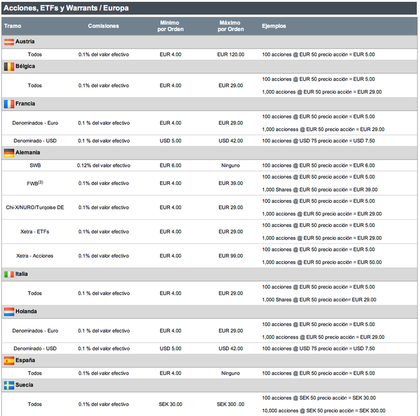Click Todos tramo in Suecia row
Viewport: 420px width, 416px height.
tap(35, 404)
